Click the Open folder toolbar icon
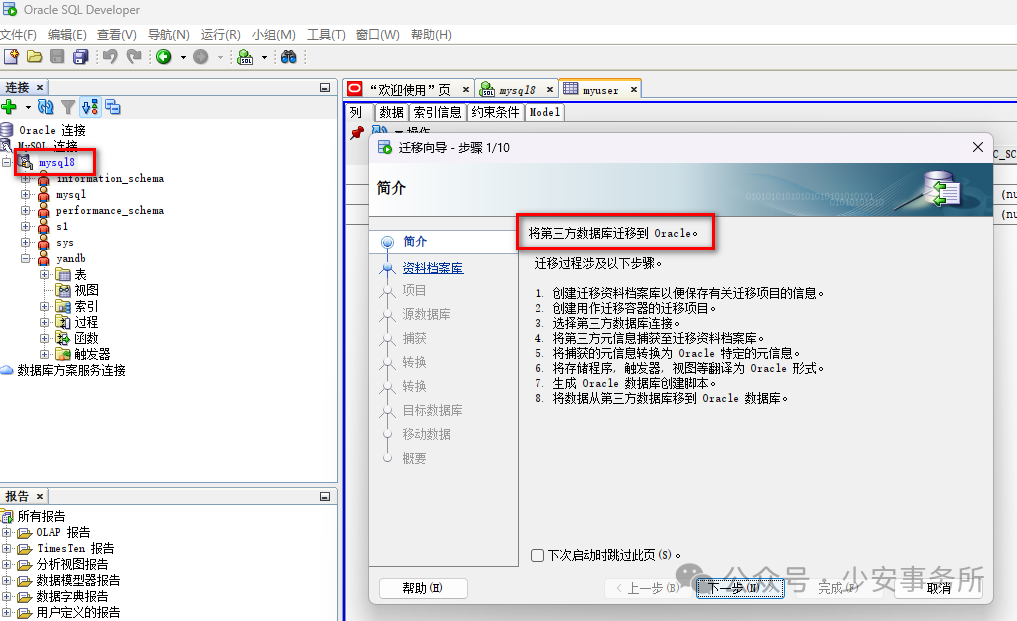This screenshot has width=1017, height=621. (34, 56)
